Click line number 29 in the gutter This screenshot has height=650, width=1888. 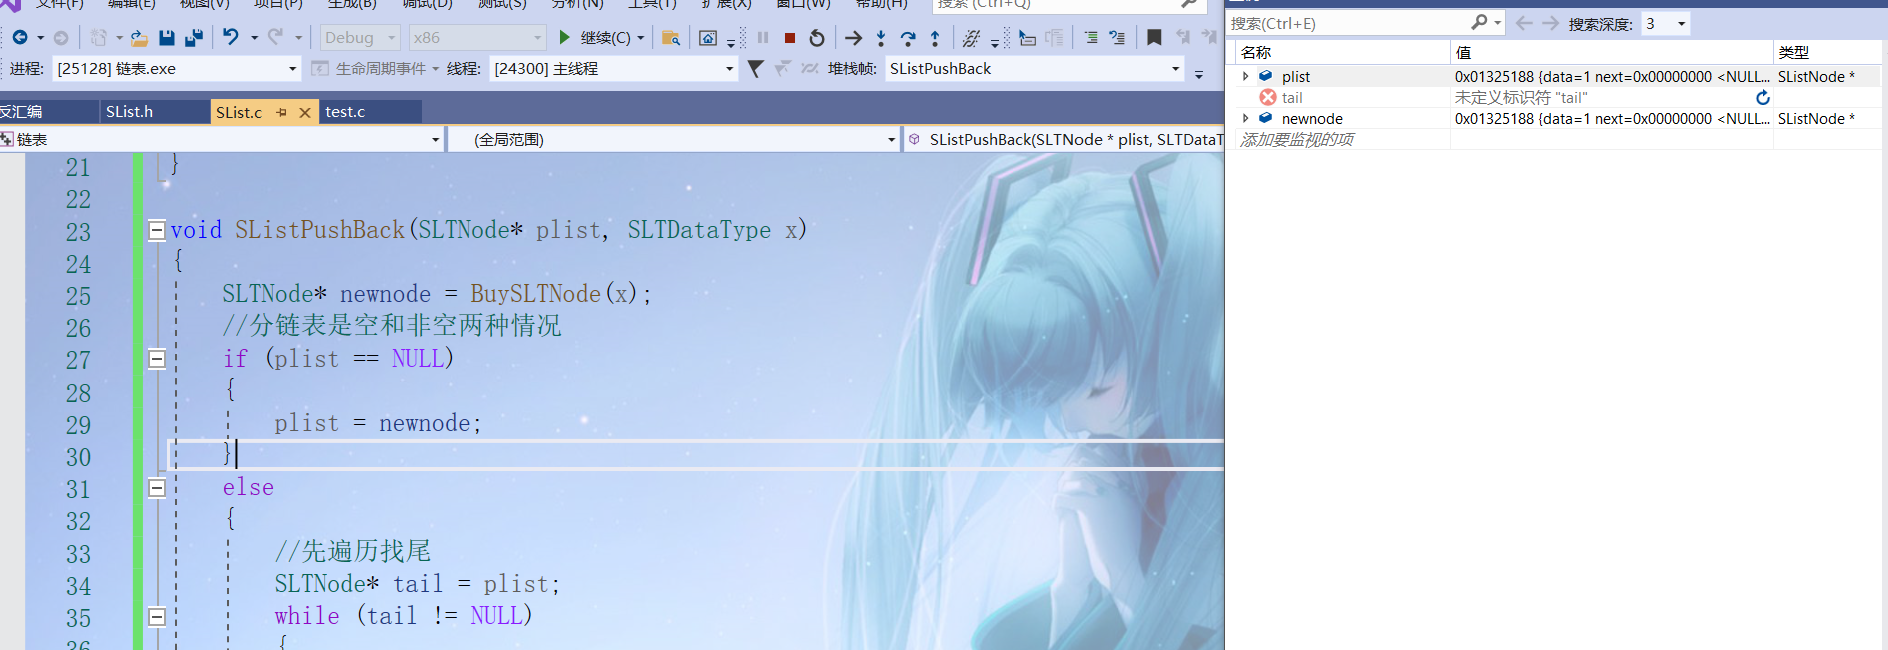click(x=78, y=425)
